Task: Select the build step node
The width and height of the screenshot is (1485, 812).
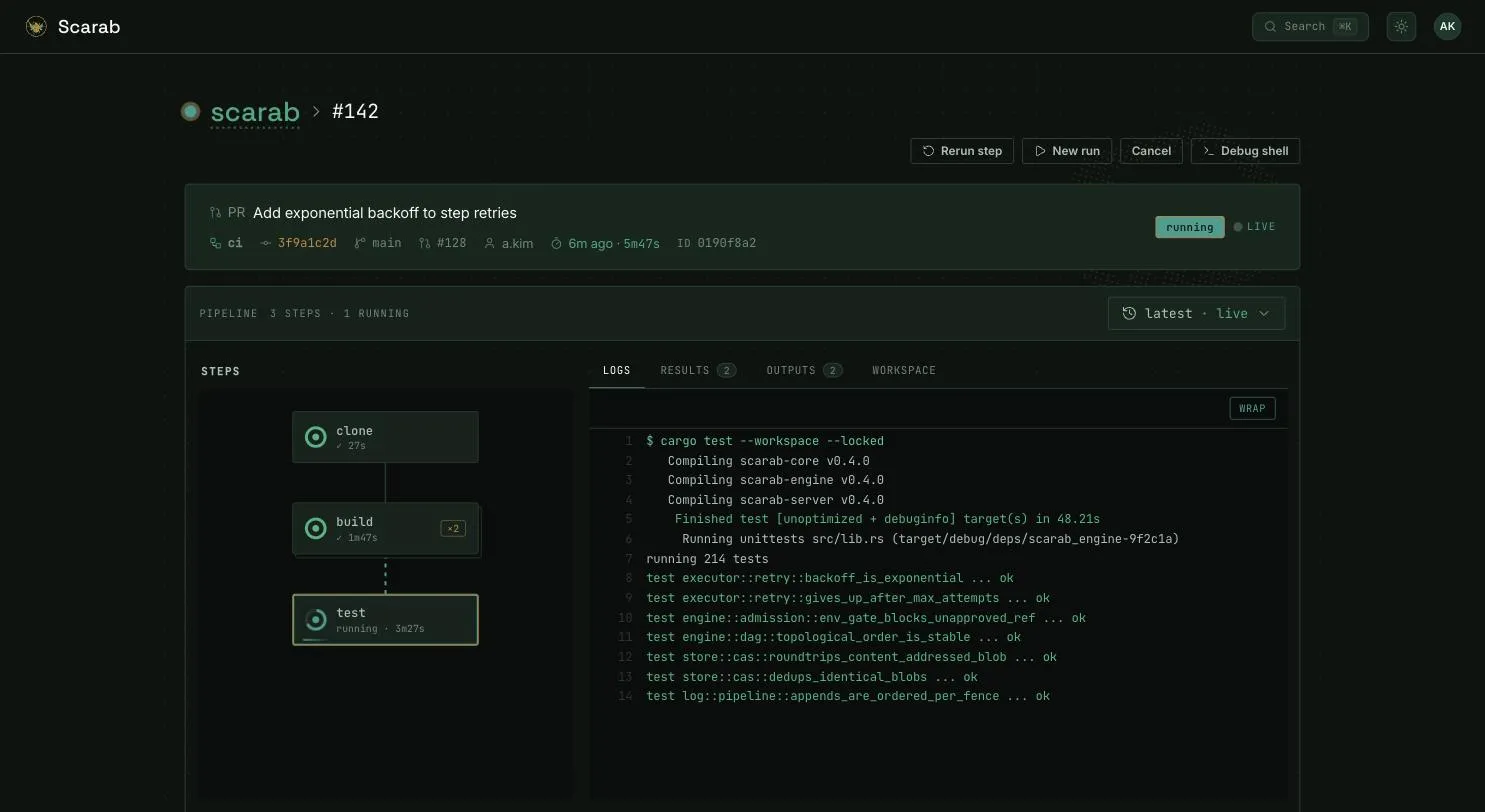Action: (x=385, y=528)
